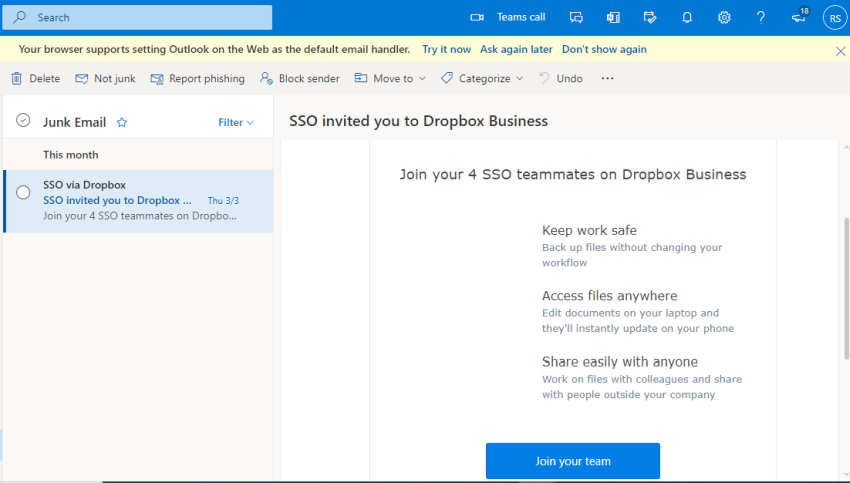Image resolution: width=850 pixels, height=483 pixels.
Task: Click the Report phishing envelope icon
Action: [x=157, y=79]
